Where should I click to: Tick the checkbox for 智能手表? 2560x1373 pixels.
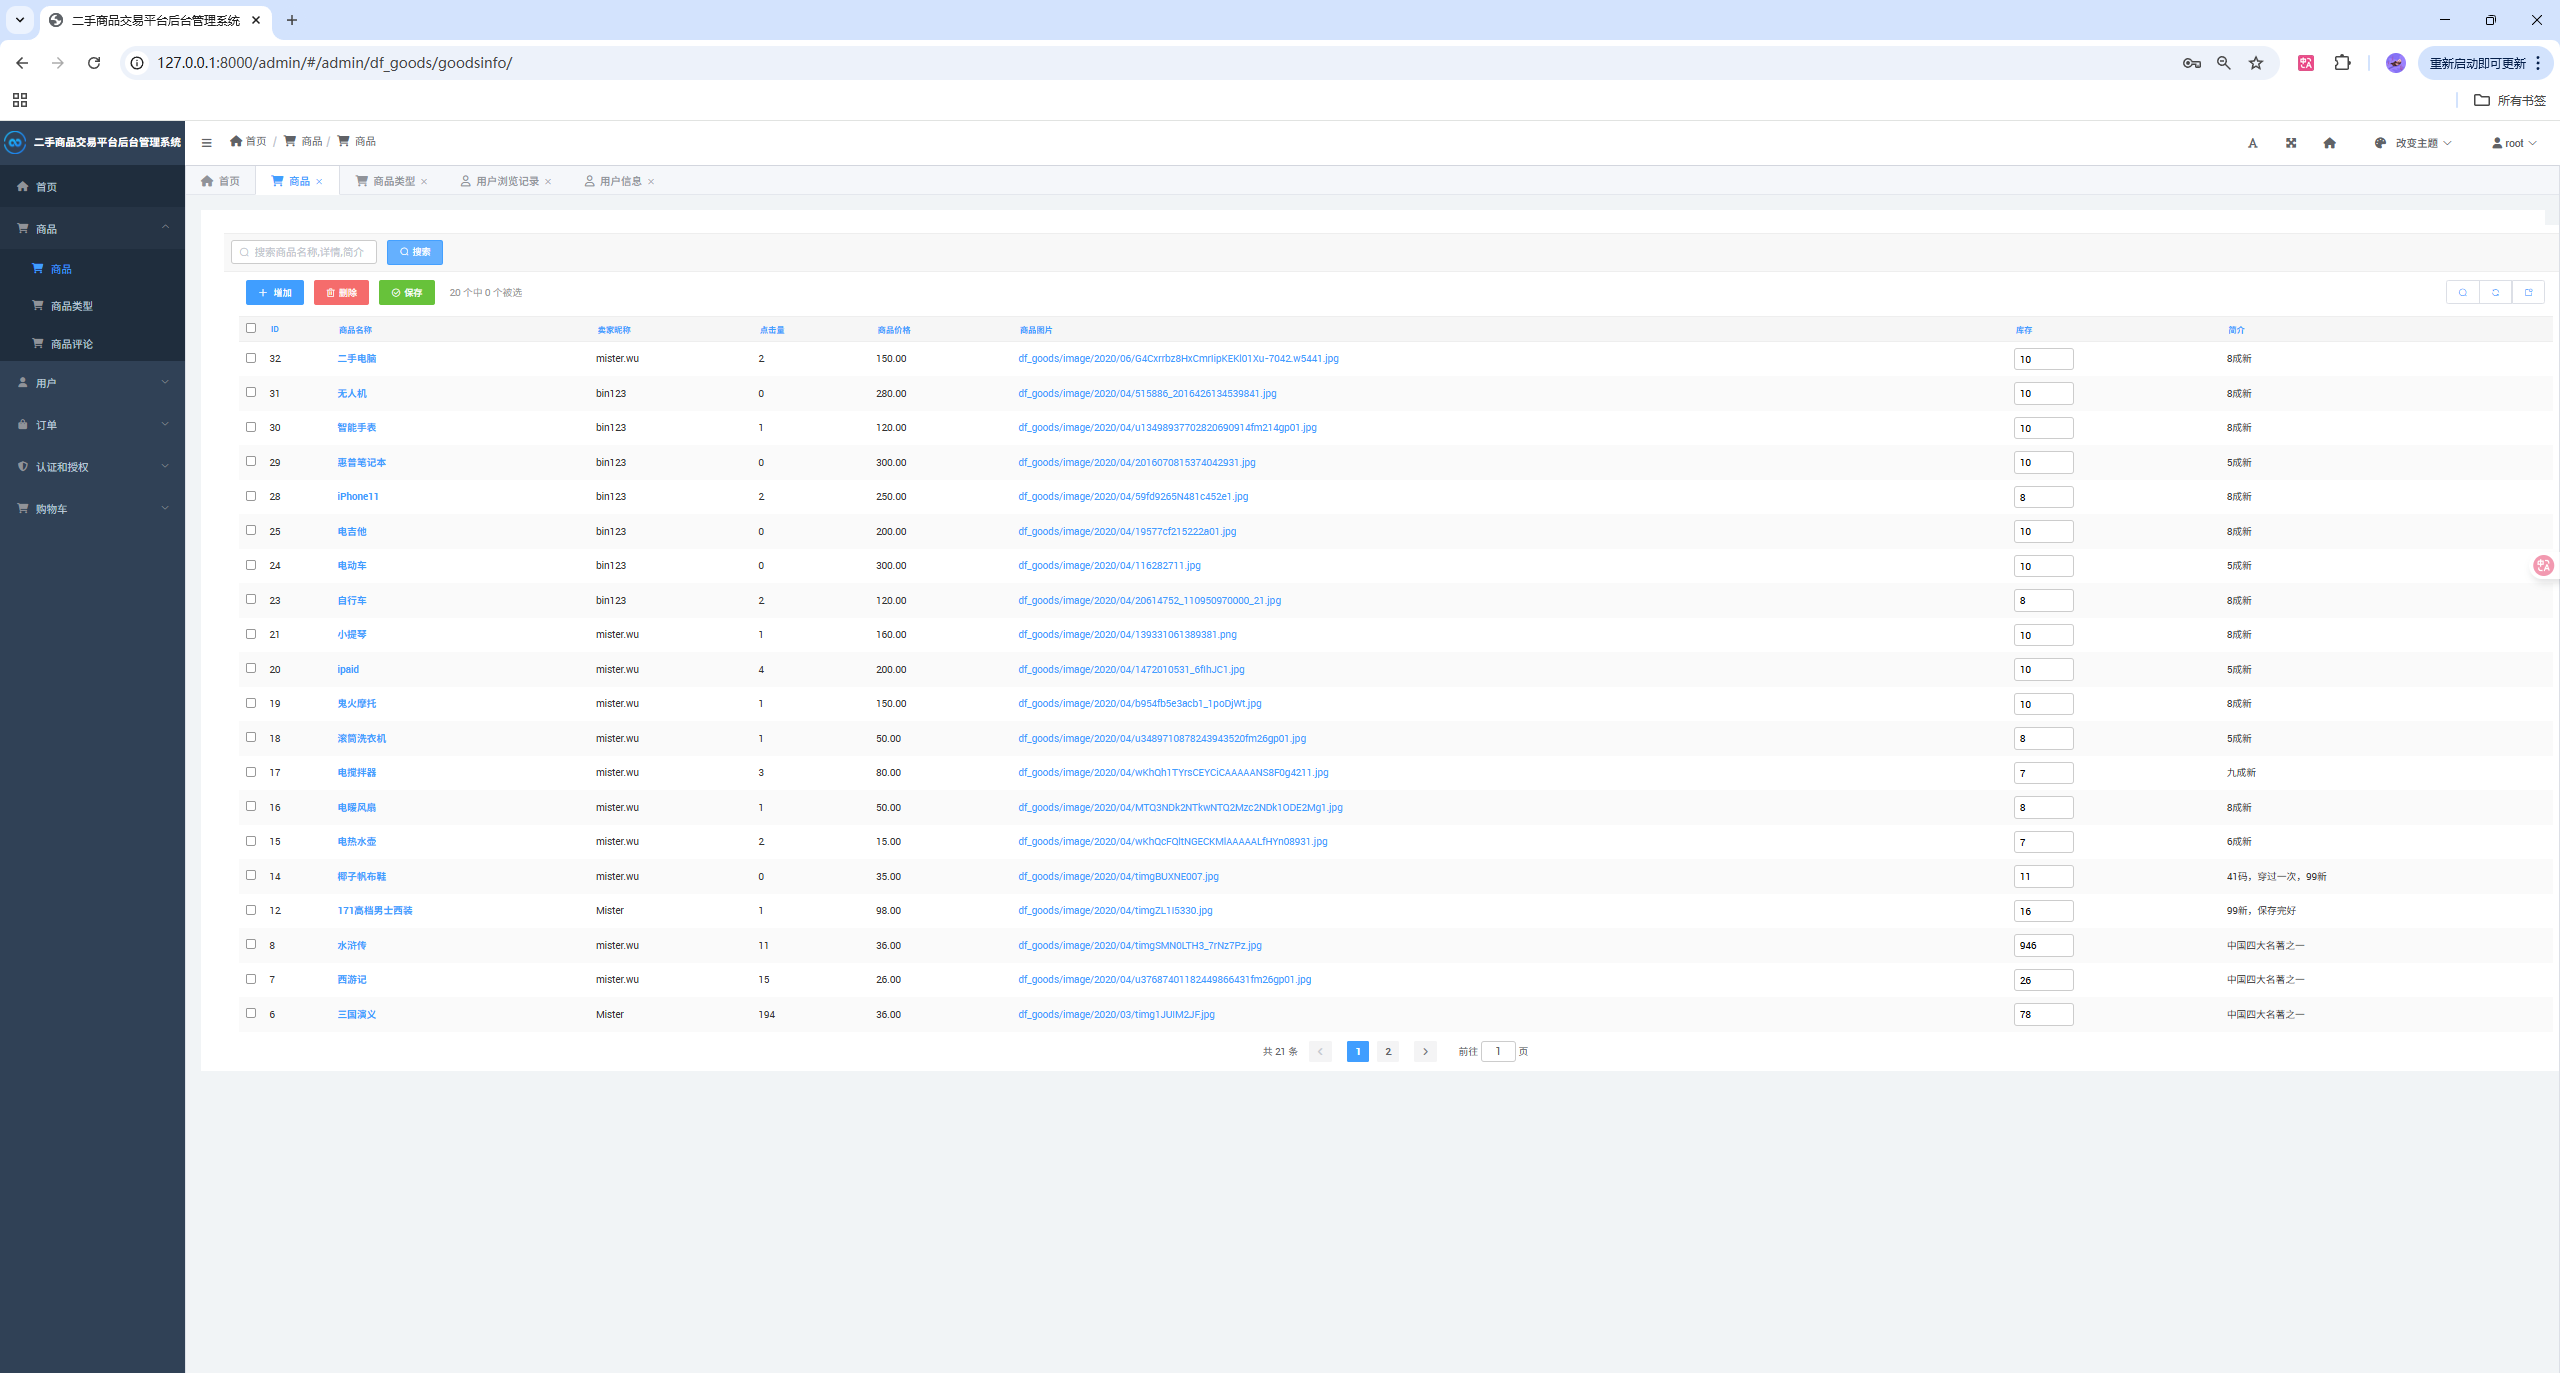(251, 427)
